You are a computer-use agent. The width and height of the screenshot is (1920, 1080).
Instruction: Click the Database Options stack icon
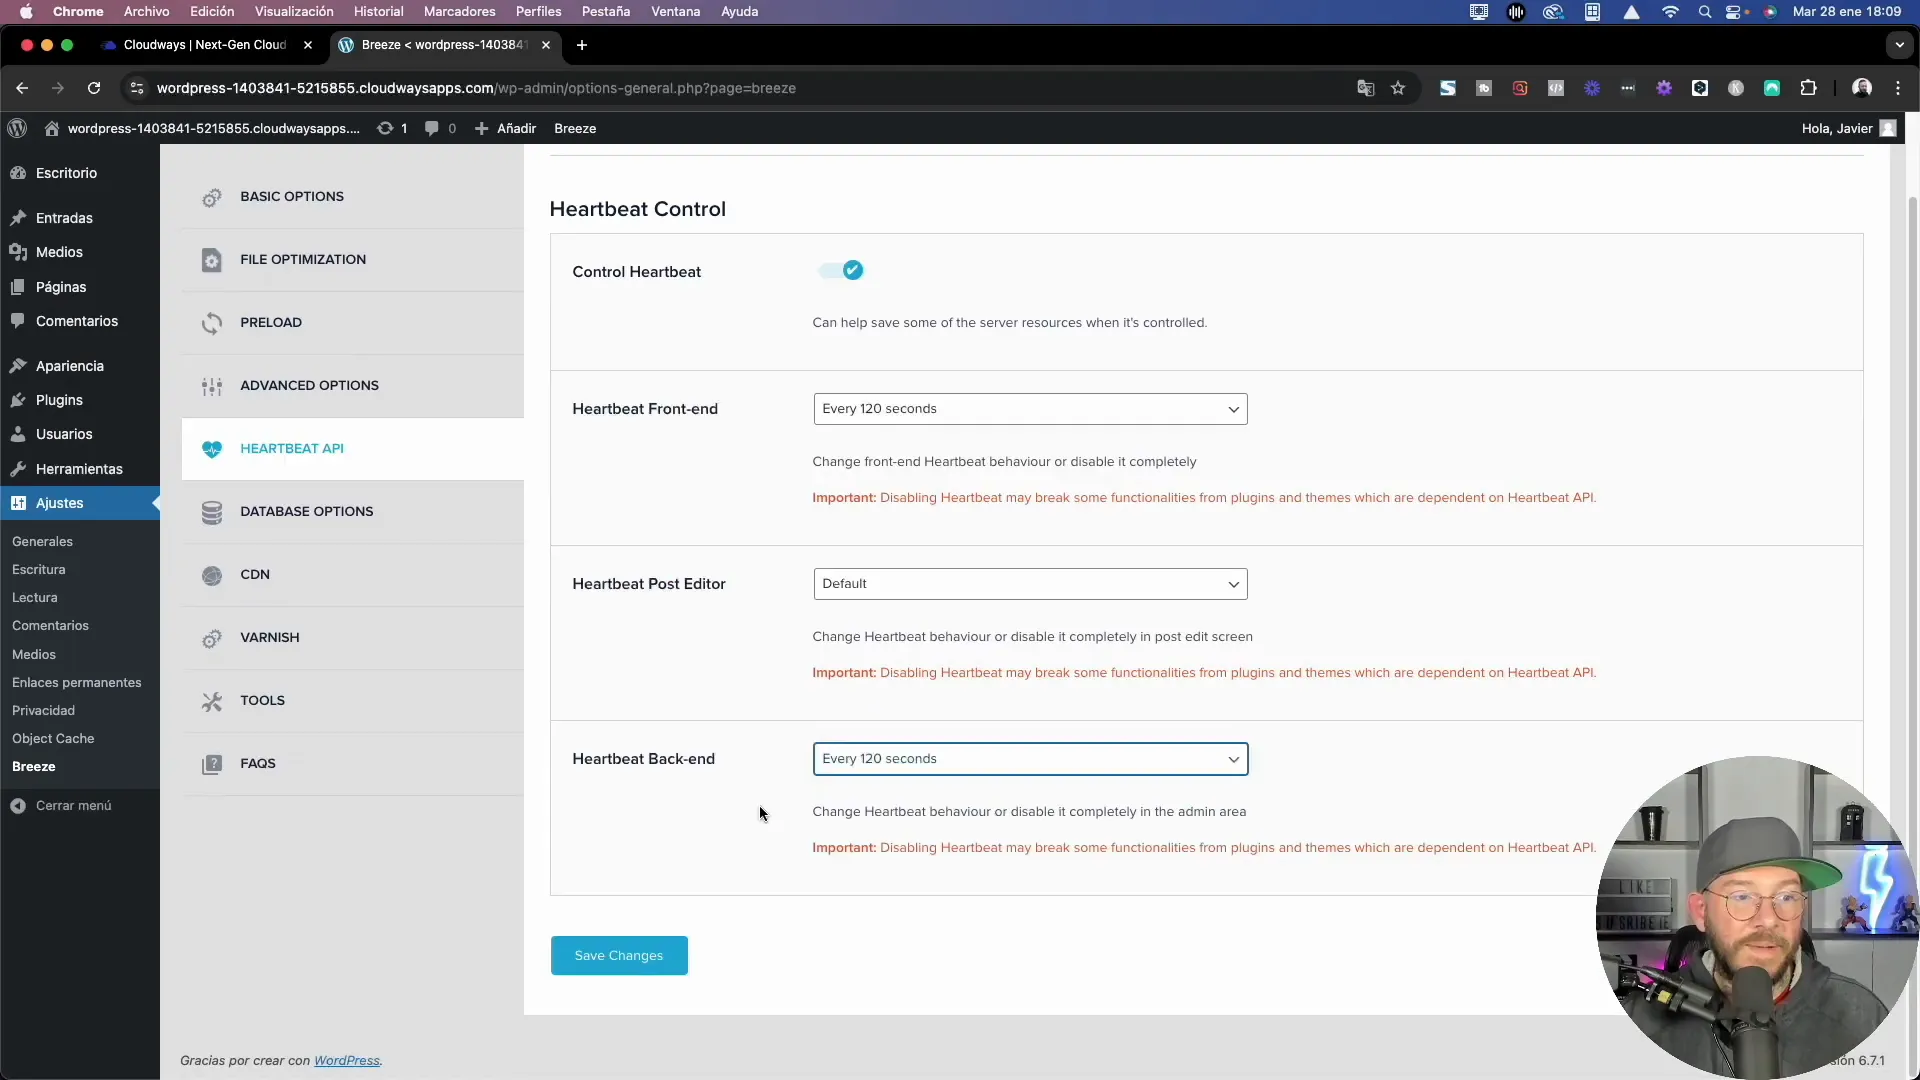pyautogui.click(x=212, y=512)
